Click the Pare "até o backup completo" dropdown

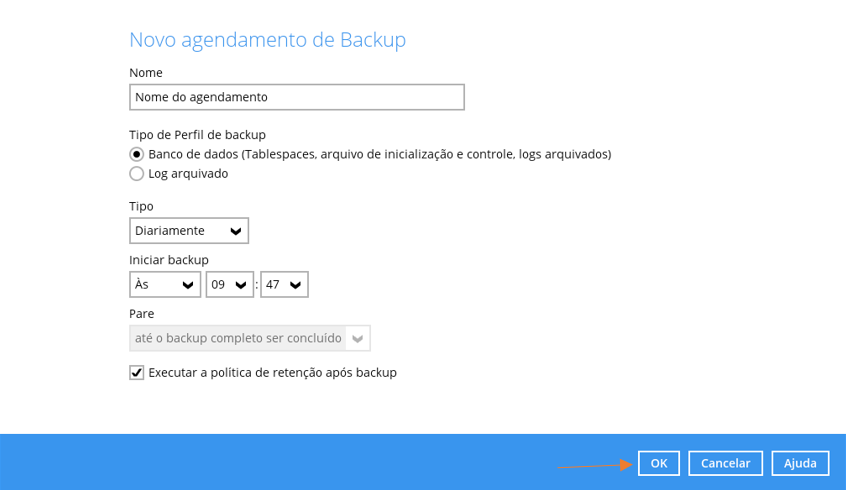(x=249, y=338)
